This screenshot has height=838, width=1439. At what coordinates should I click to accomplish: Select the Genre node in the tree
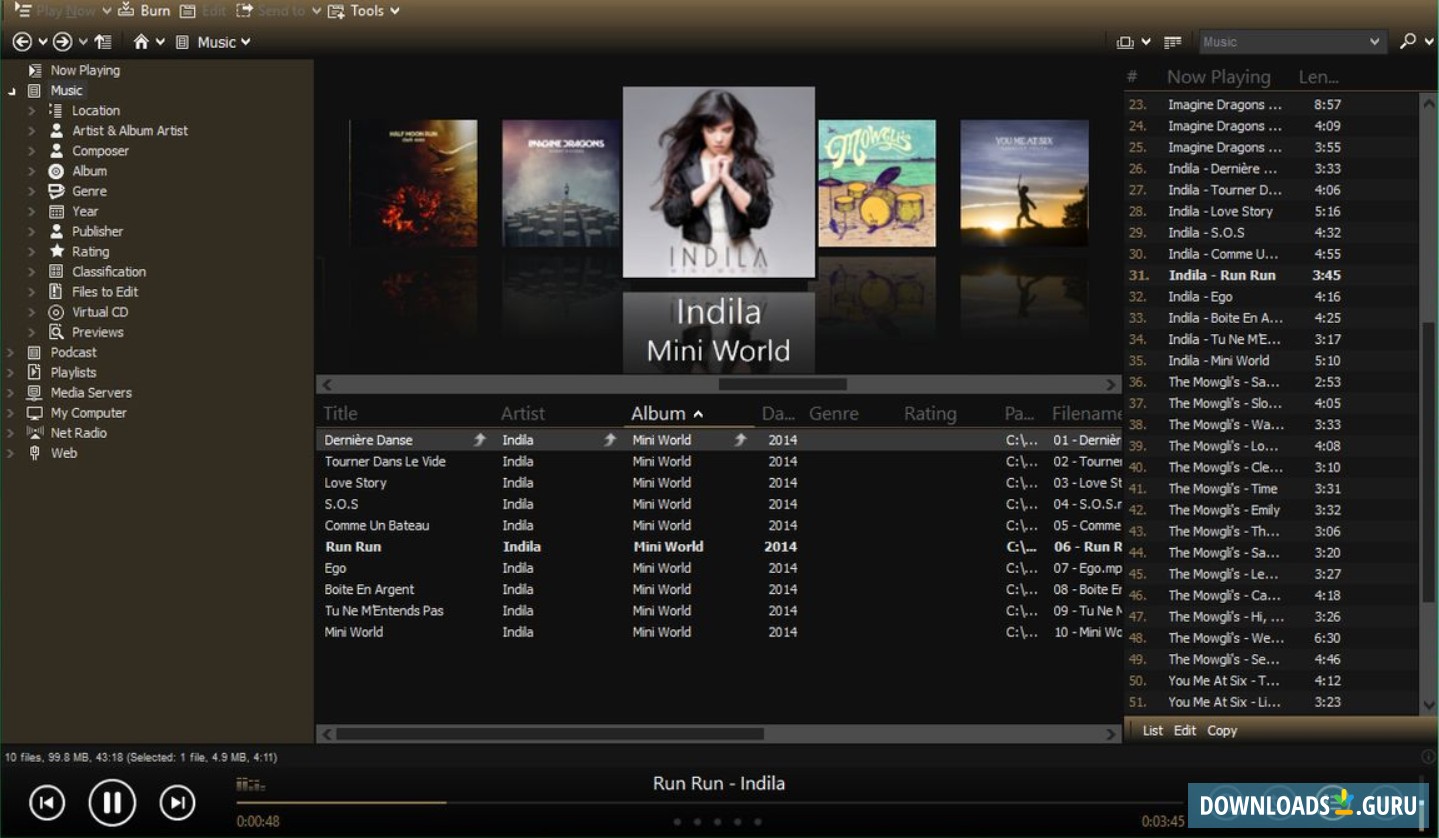point(89,191)
